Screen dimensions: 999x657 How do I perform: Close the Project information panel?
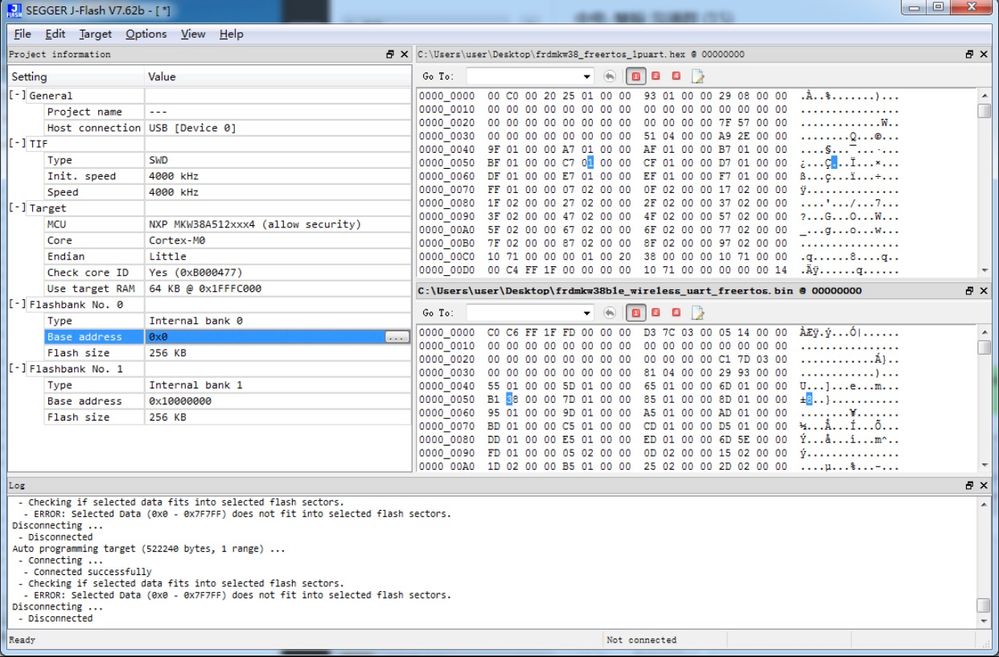point(404,54)
